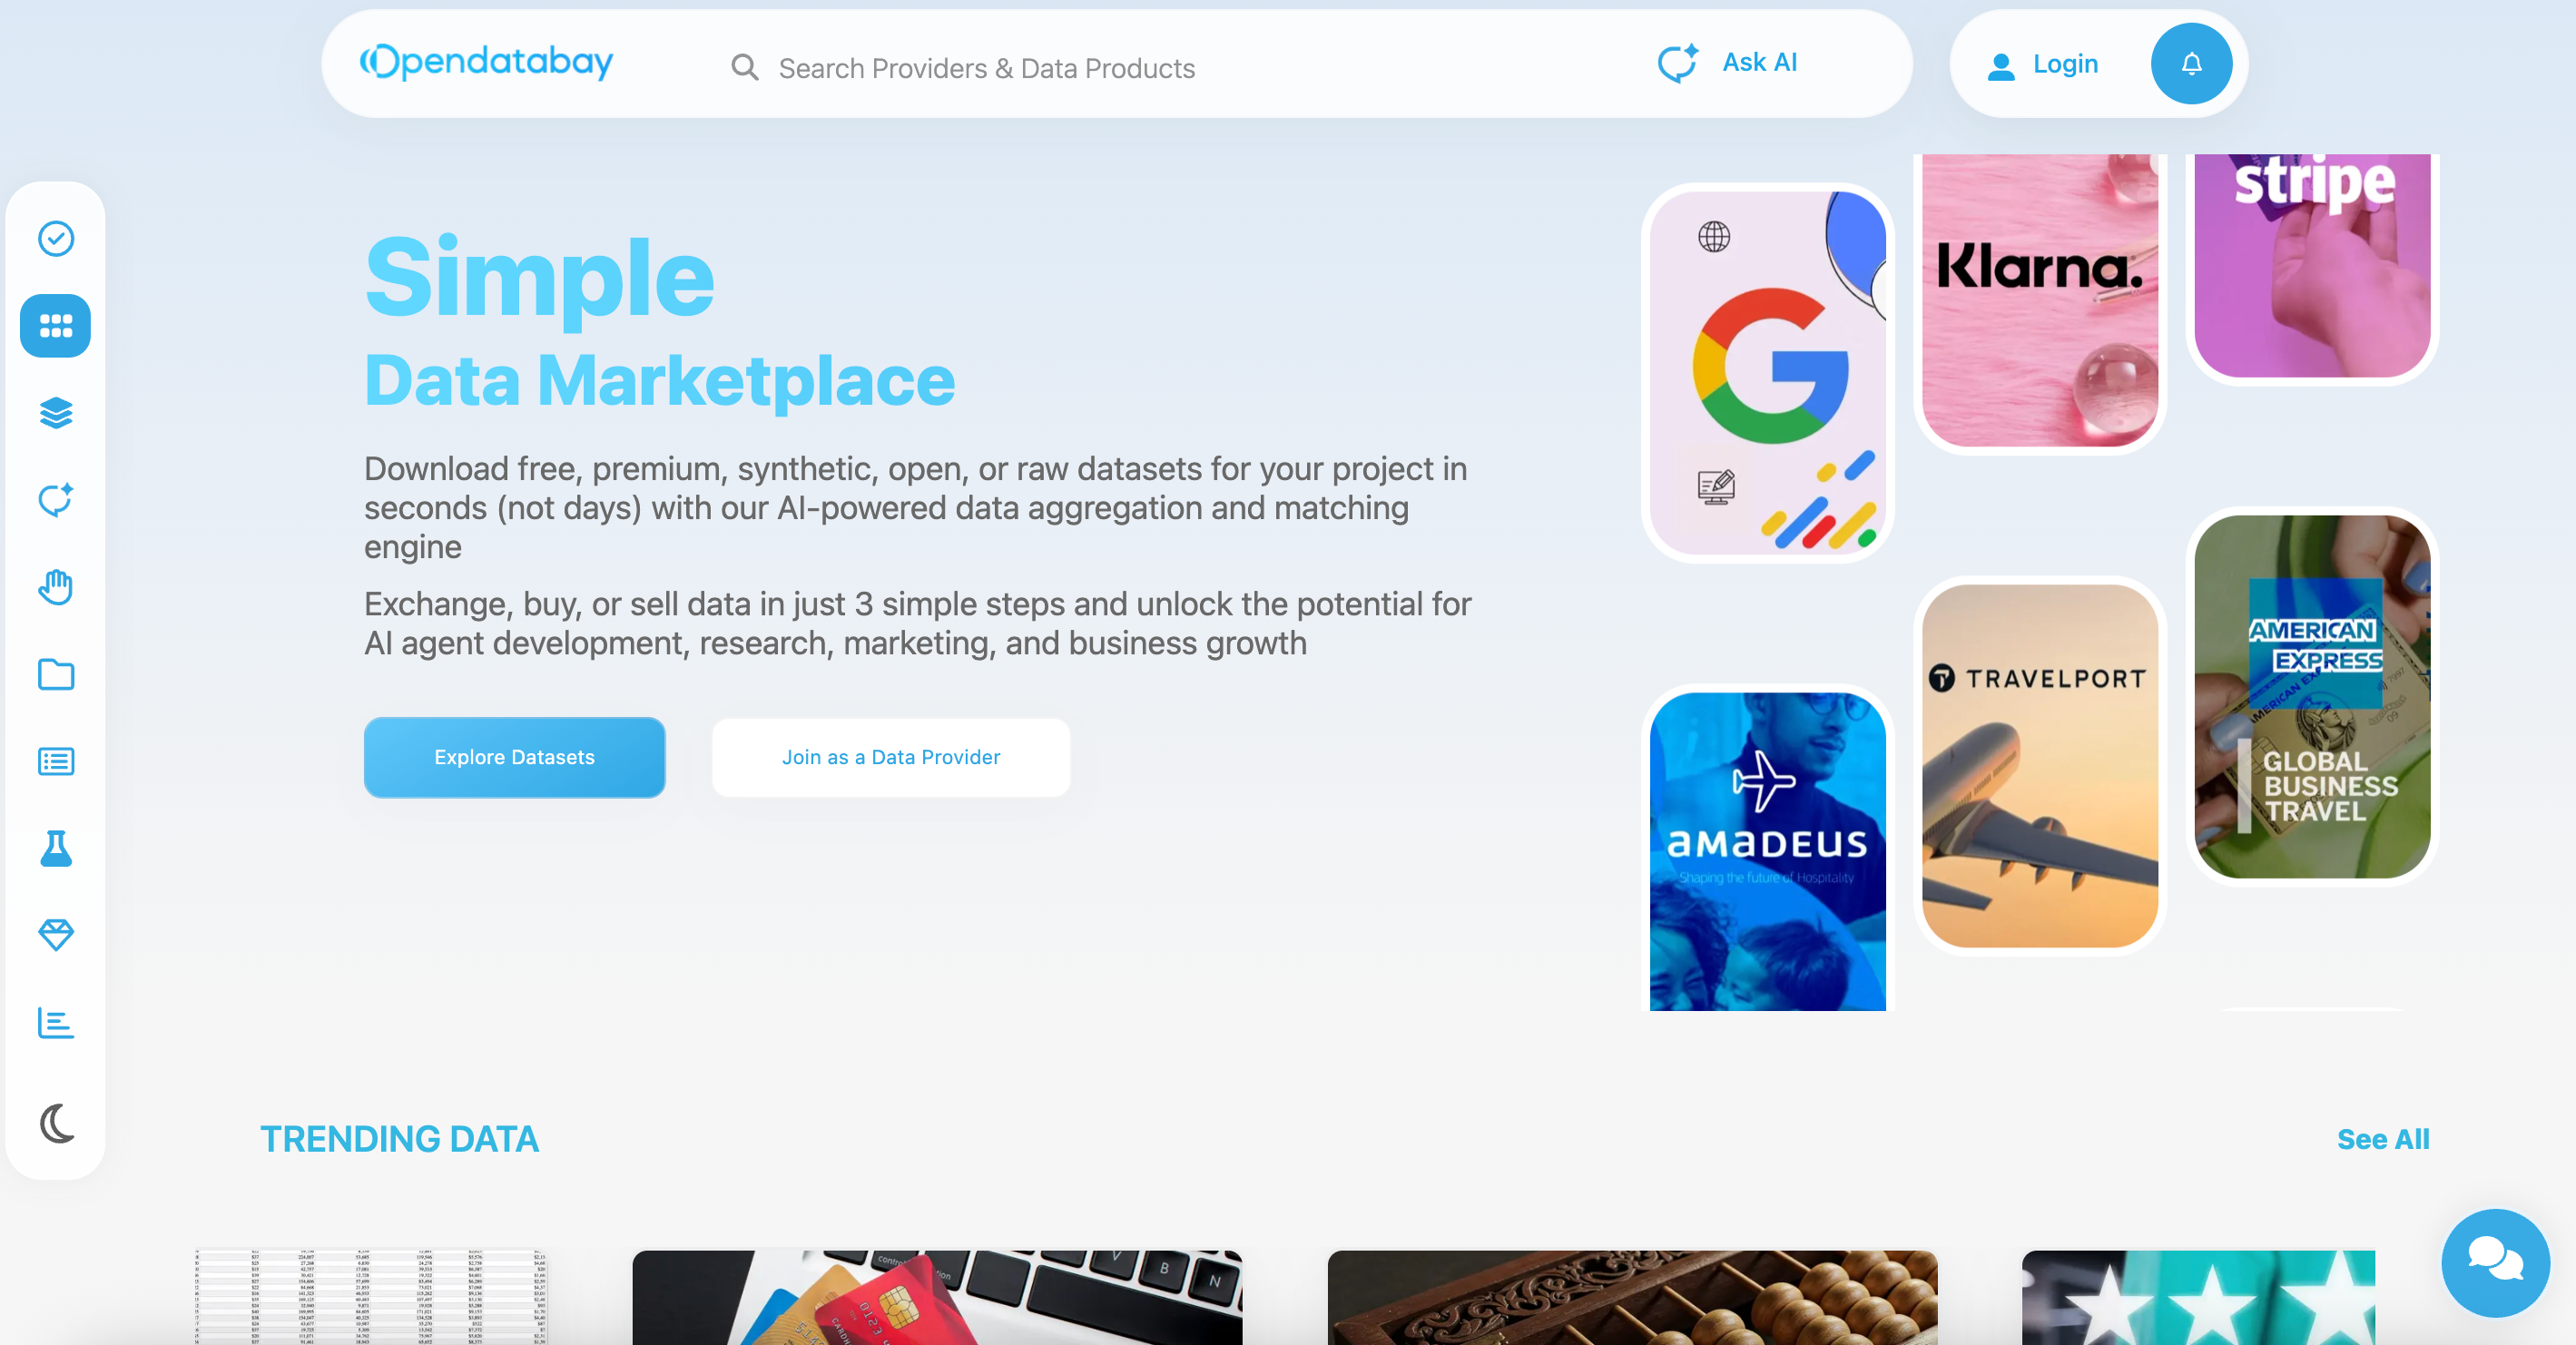
Task: Open the stacked layers sidebar icon
Action: click(56, 413)
